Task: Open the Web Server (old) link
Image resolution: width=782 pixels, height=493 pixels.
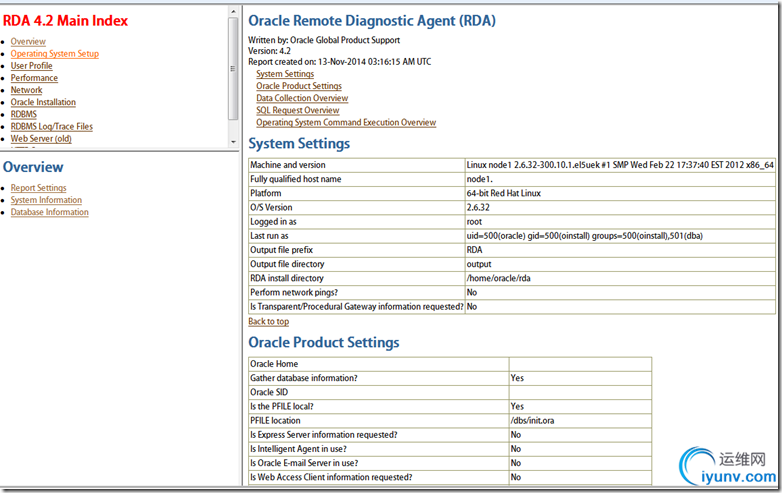Action: [x=41, y=139]
